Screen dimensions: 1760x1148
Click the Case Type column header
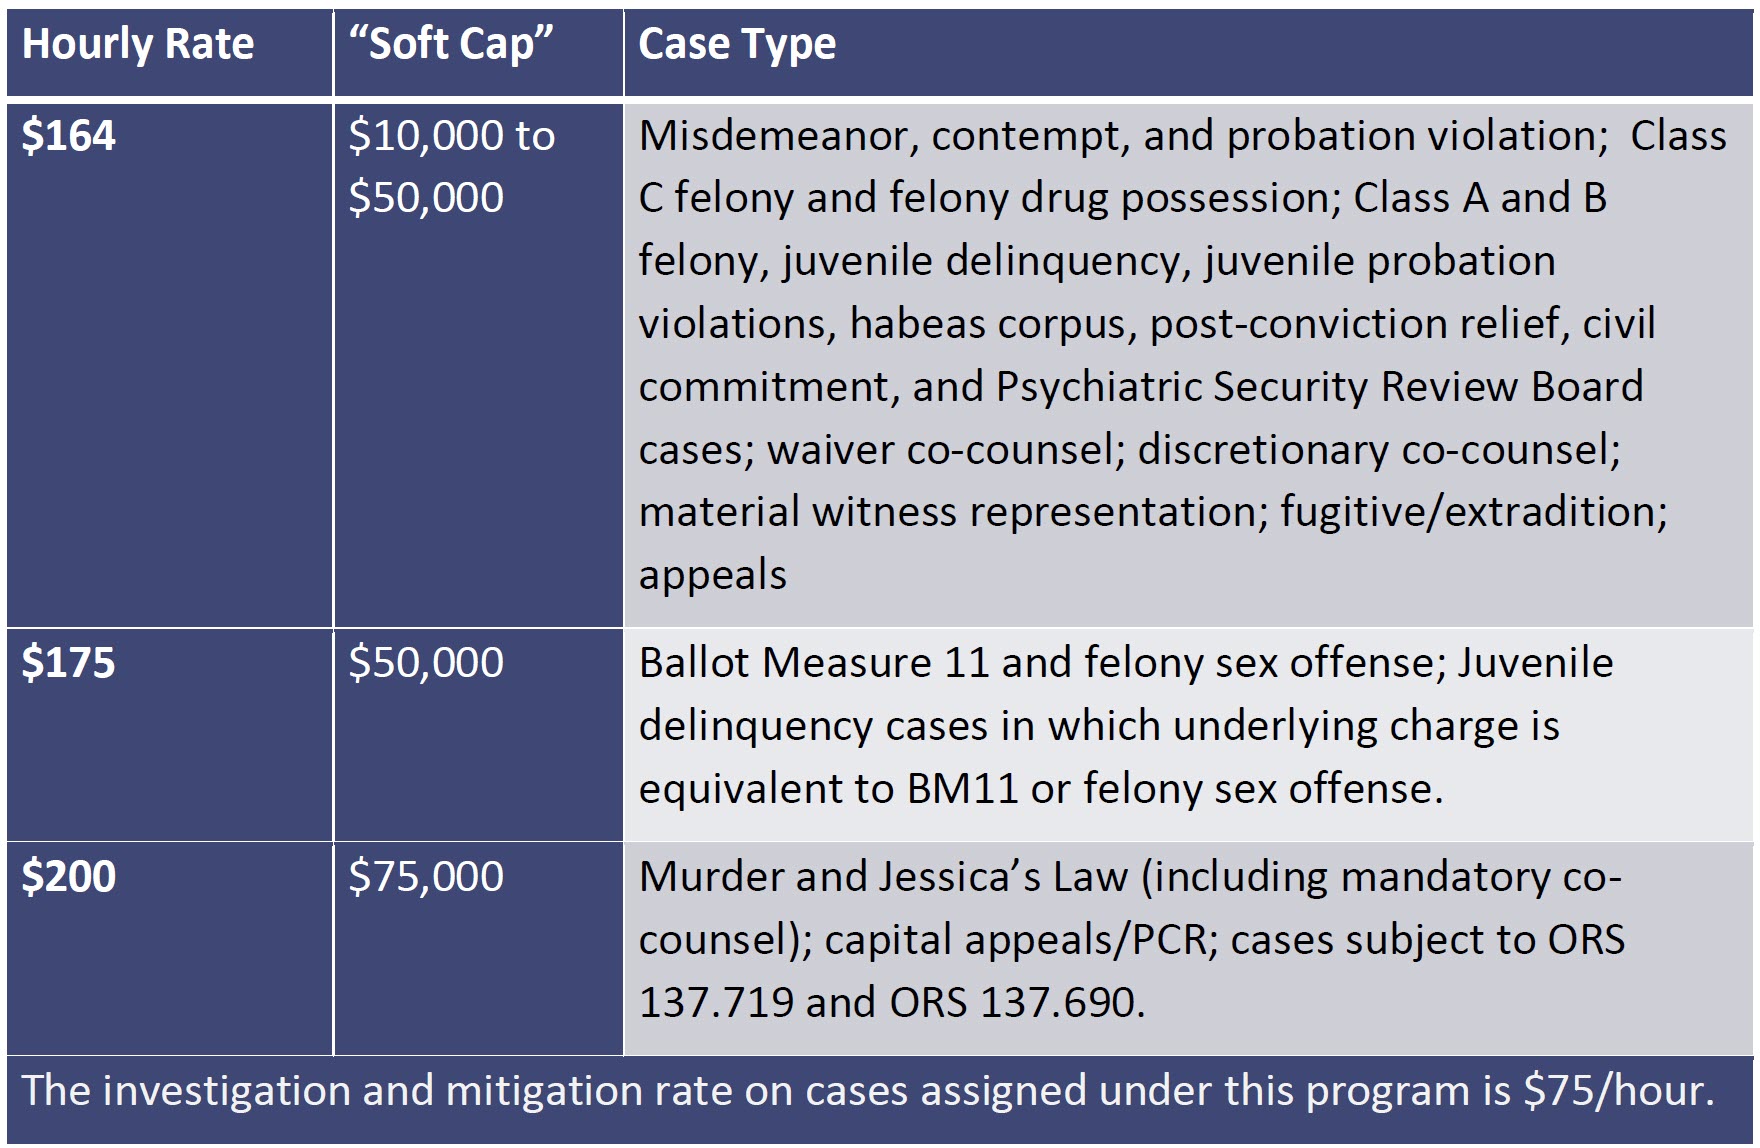click(737, 45)
